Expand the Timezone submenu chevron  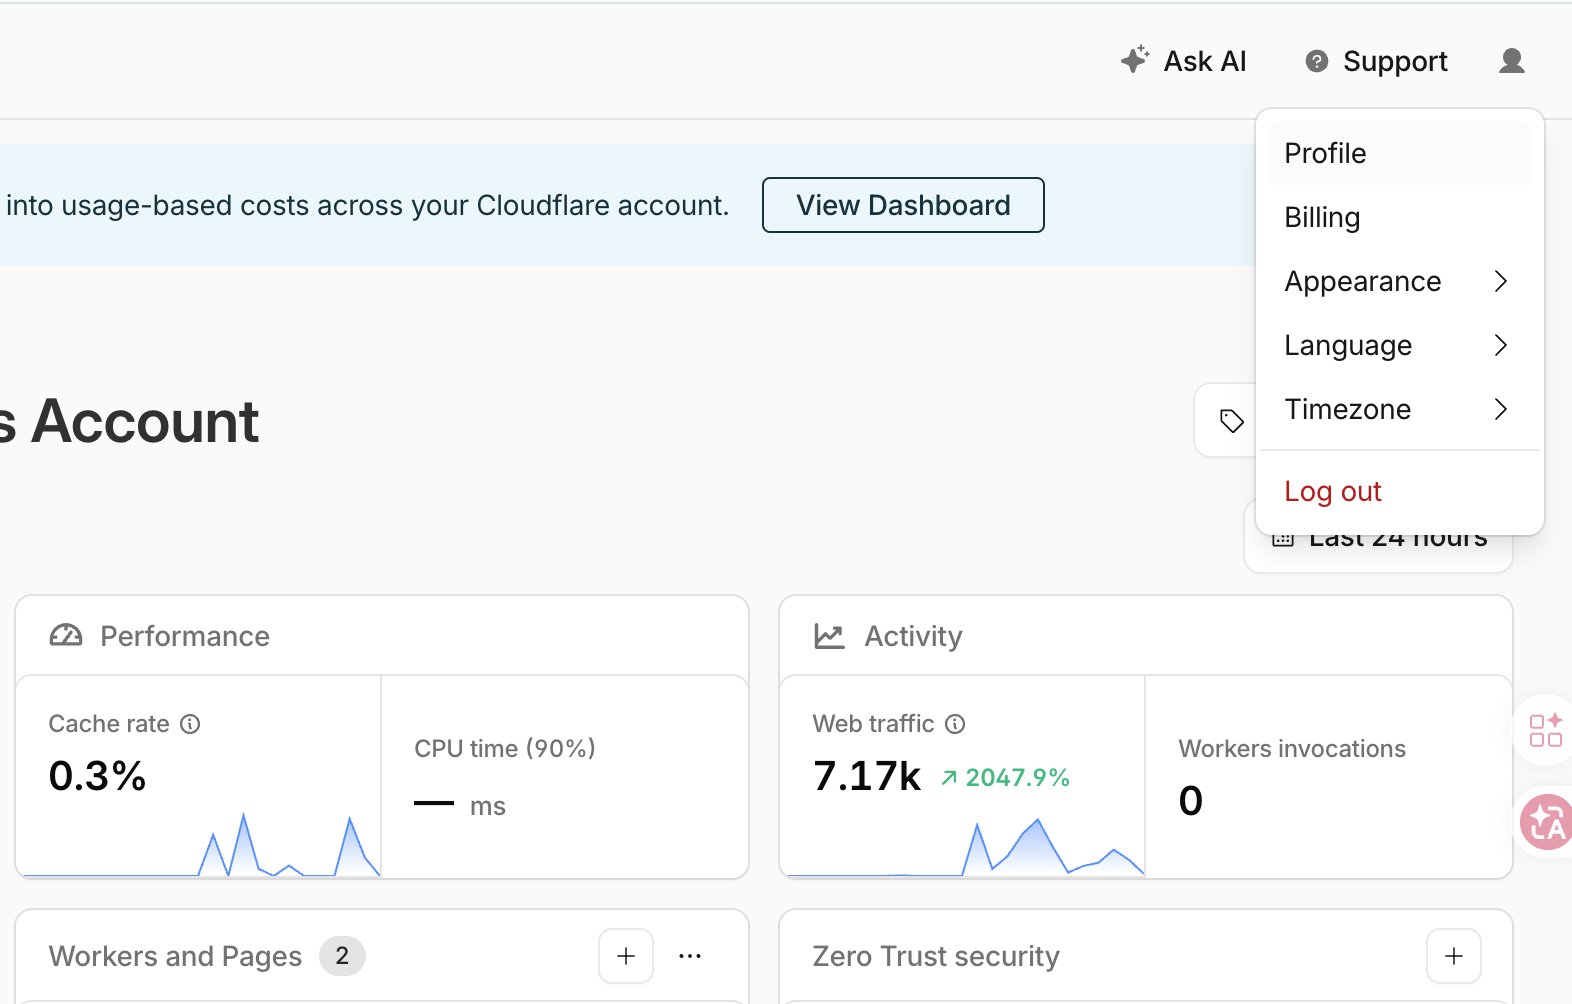pyautogui.click(x=1500, y=409)
